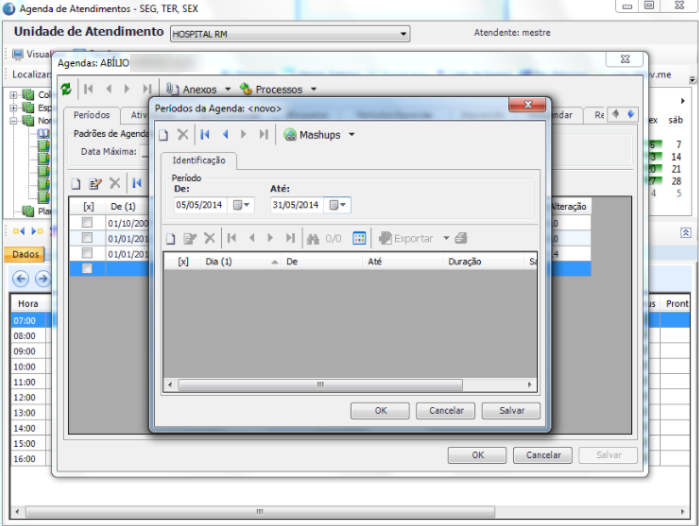Click OK in Períodos da Agenda dialog
Image resolution: width=699 pixels, height=526 pixels.
[380, 411]
